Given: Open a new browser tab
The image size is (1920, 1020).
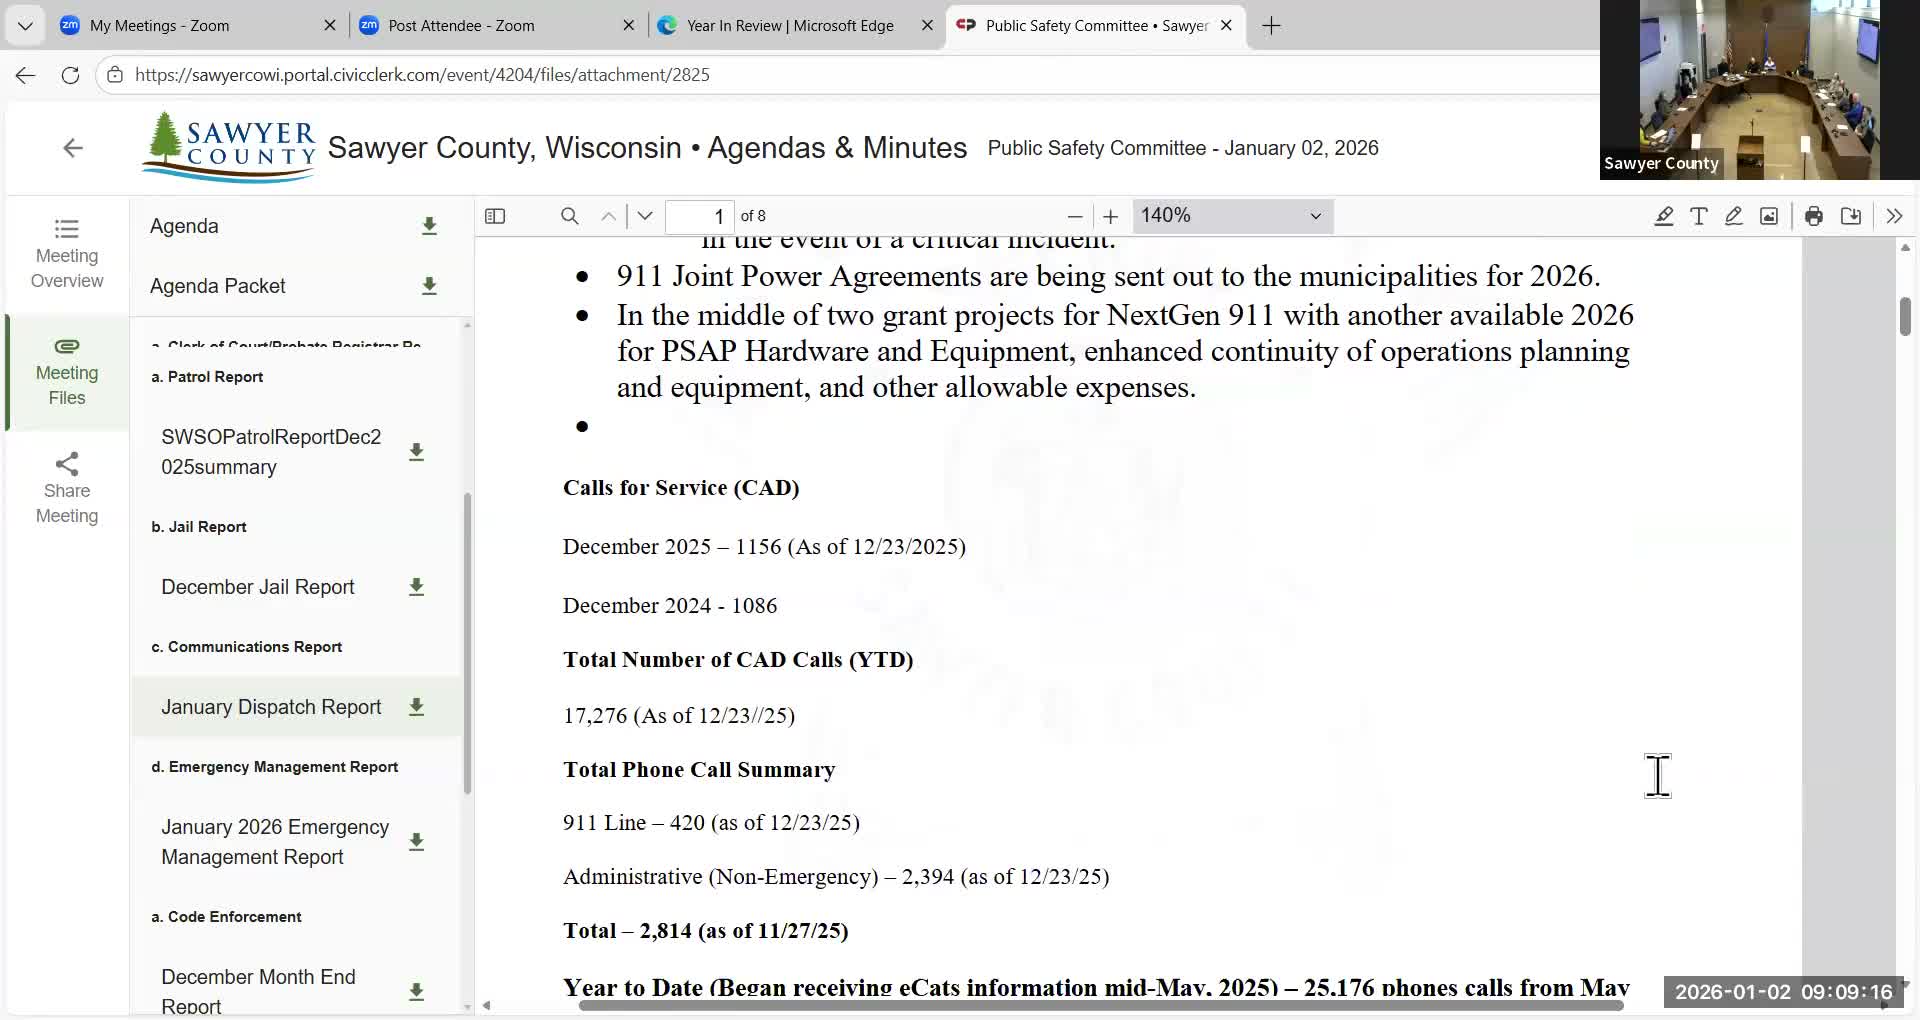Looking at the screenshot, I should coord(1271,26).
